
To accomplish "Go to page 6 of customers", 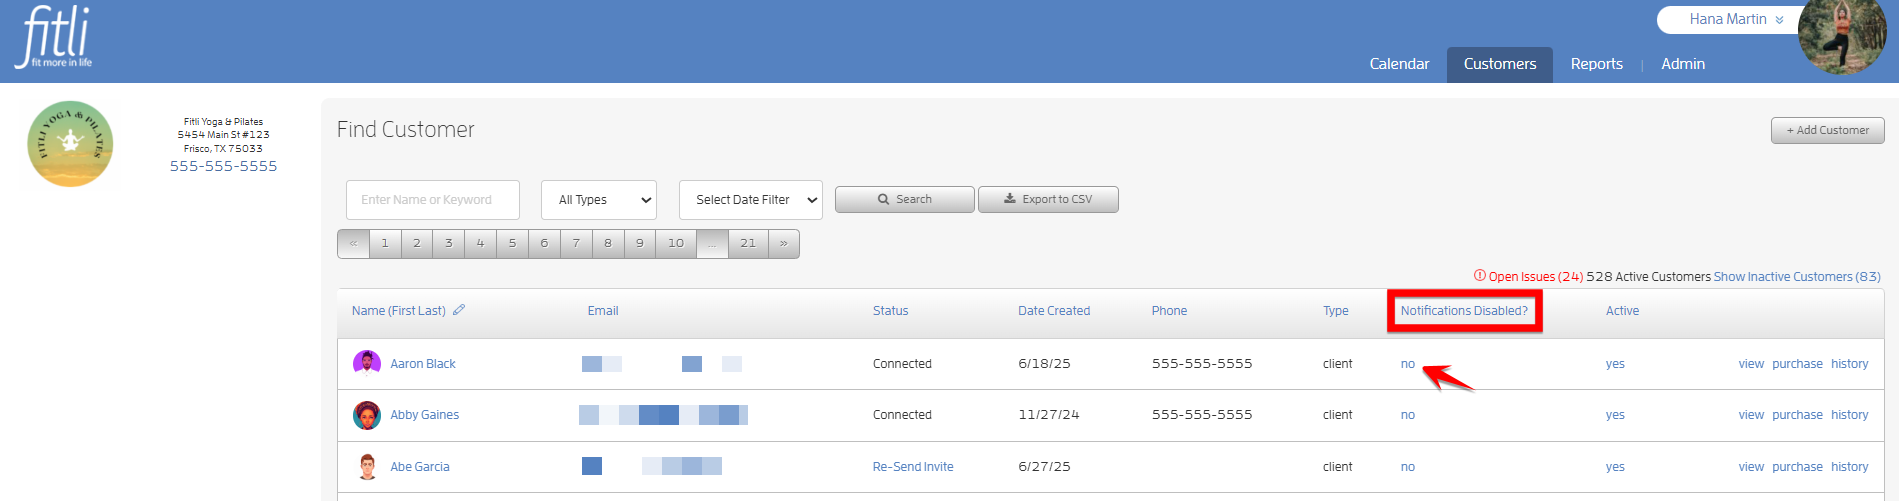I will pos(544,243).
